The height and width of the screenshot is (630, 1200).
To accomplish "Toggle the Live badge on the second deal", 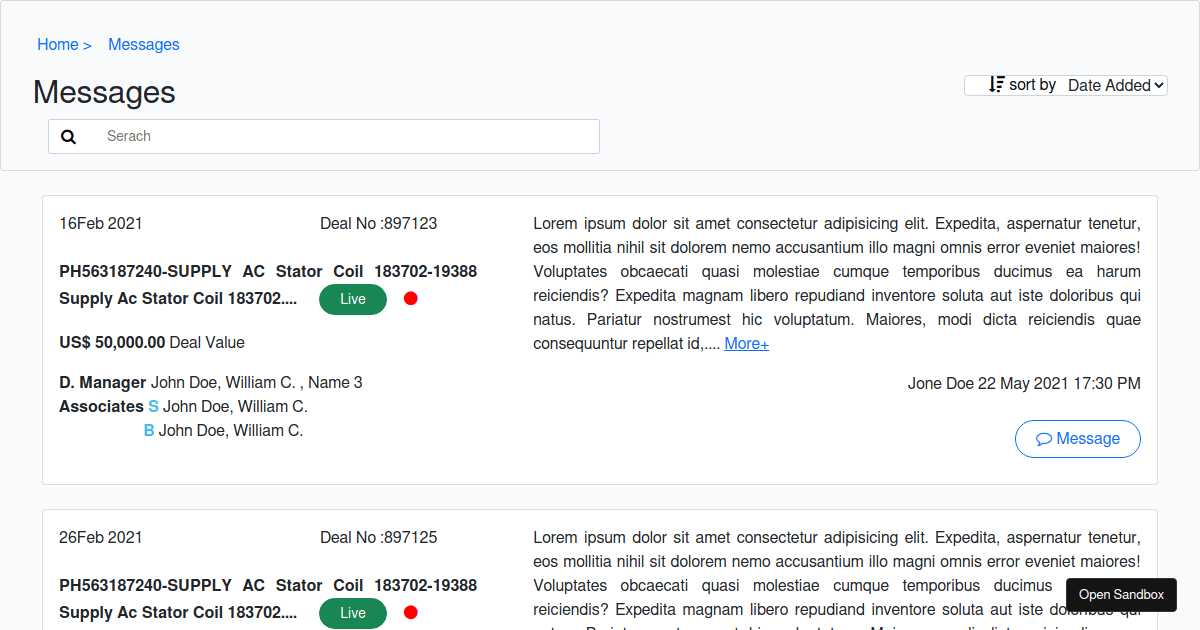I will click(352, 613).
